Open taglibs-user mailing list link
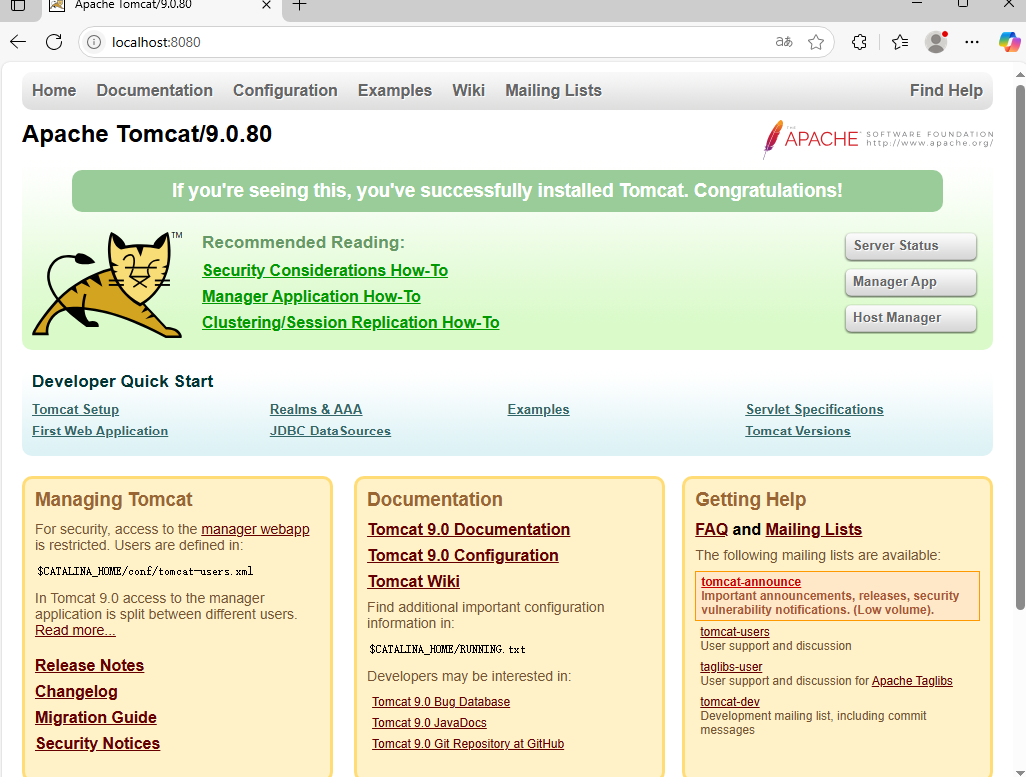 [x=732, y=667]
